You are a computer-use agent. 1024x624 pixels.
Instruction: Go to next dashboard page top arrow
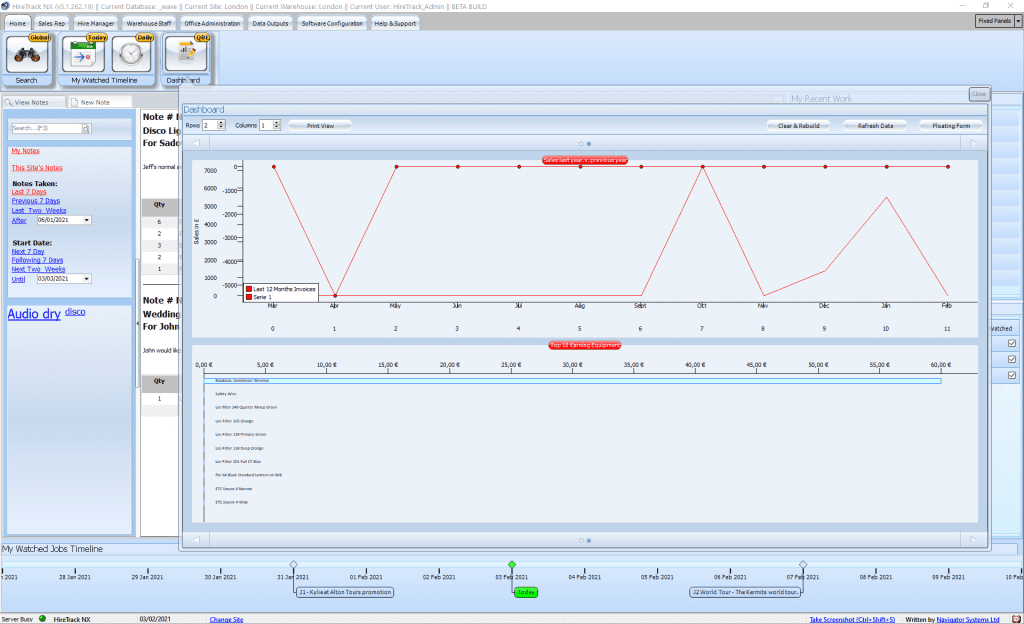[973, 143]
